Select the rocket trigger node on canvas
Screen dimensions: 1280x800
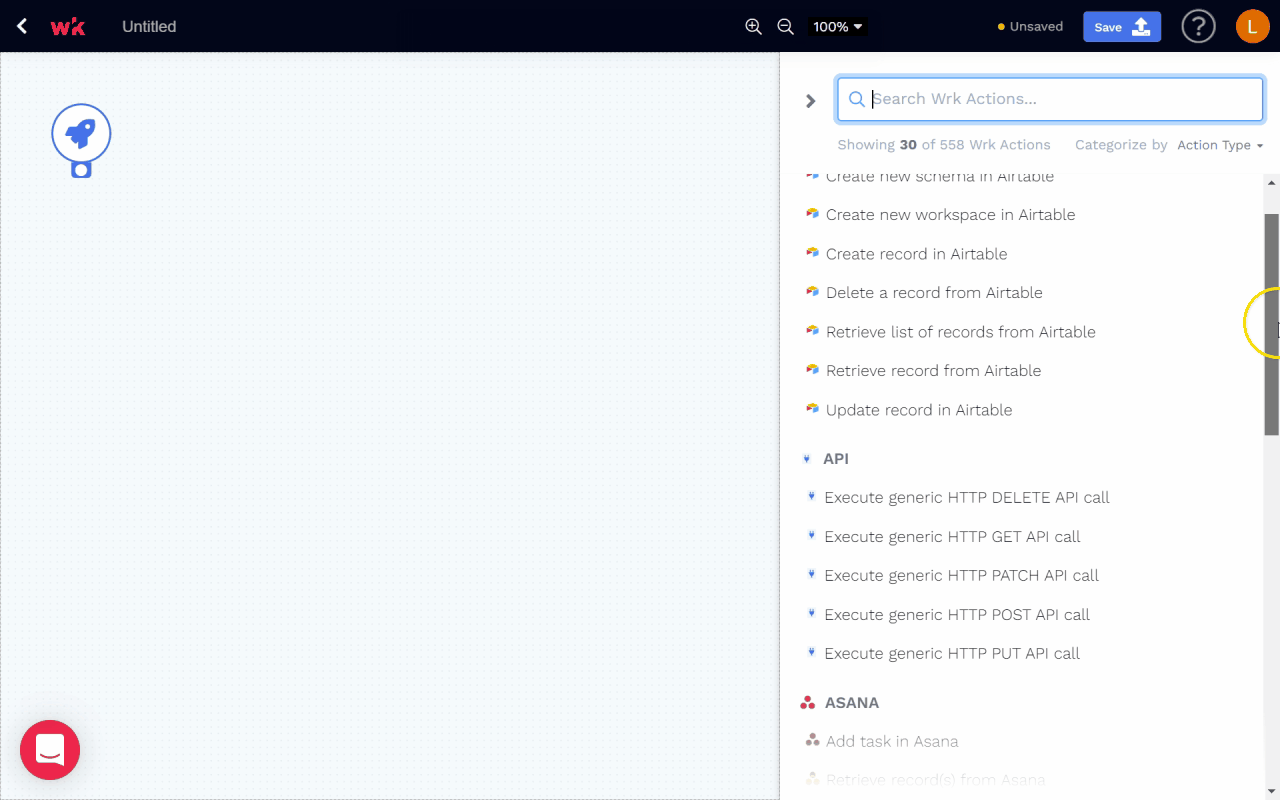click(x=81, y=133)
